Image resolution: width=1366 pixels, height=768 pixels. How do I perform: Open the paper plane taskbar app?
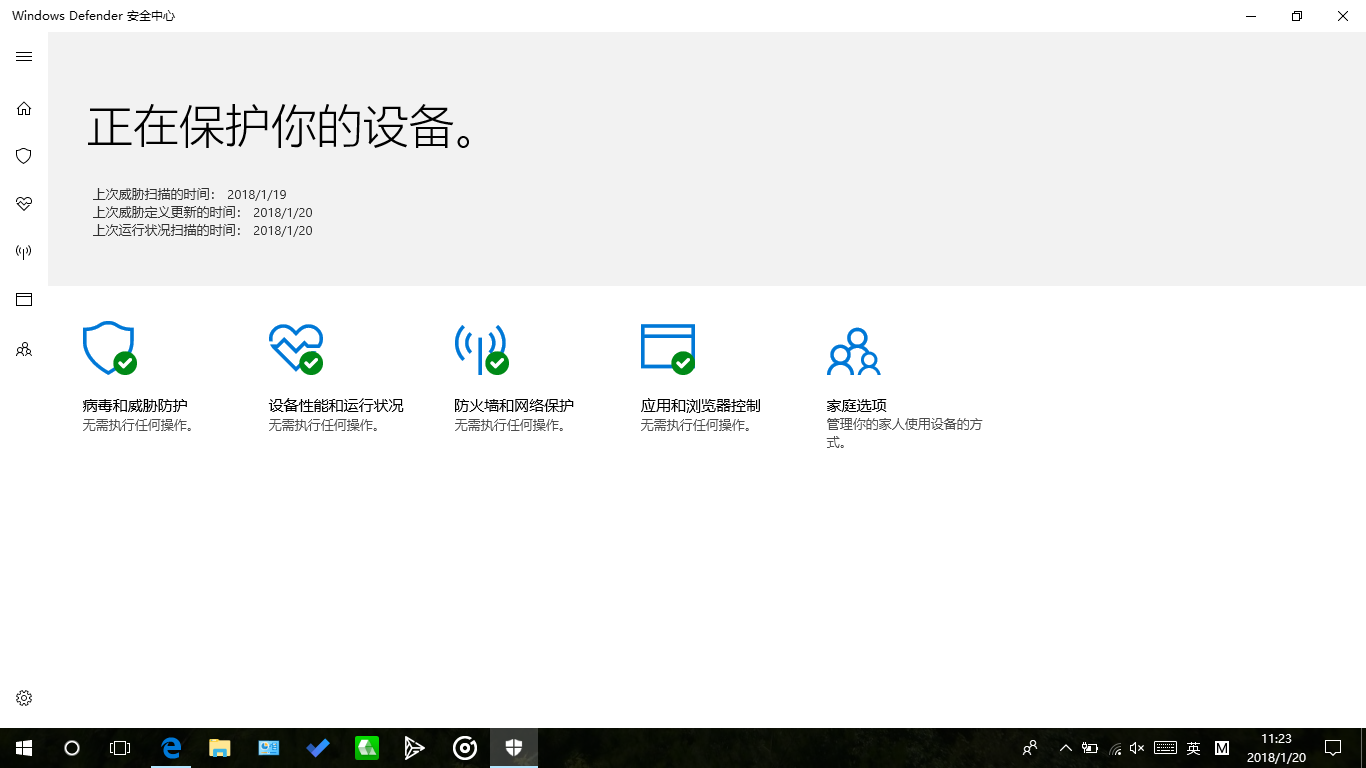coord(415,748)
